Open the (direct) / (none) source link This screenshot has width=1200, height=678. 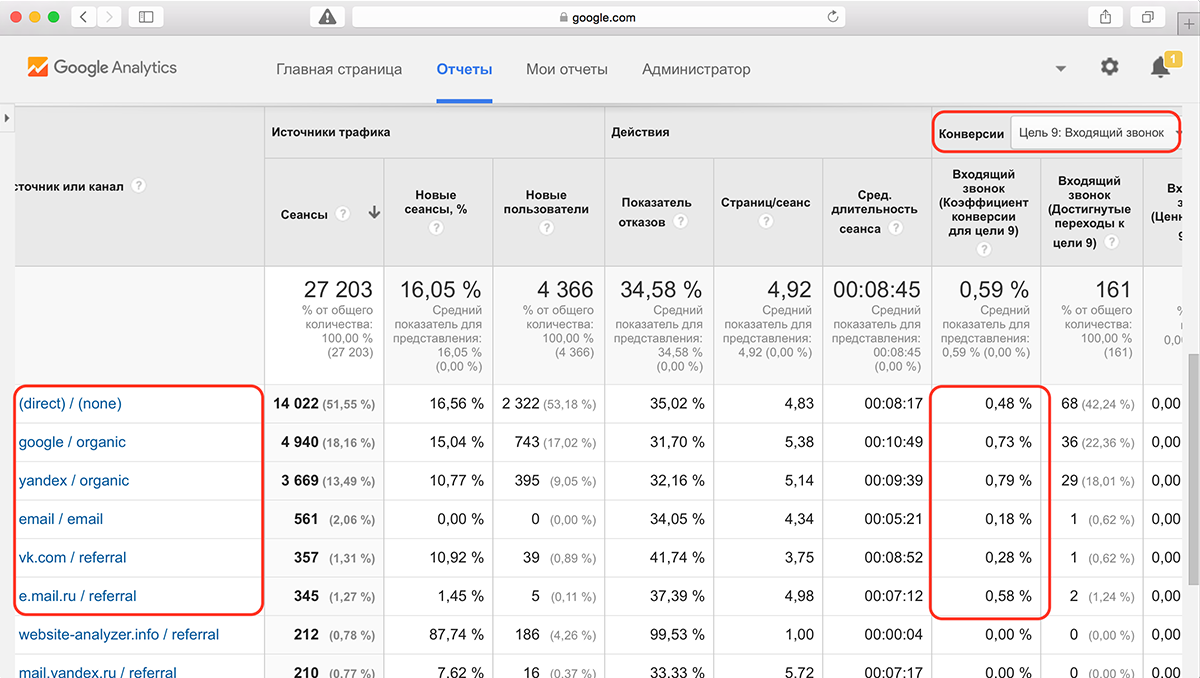(x=70, y=404)
